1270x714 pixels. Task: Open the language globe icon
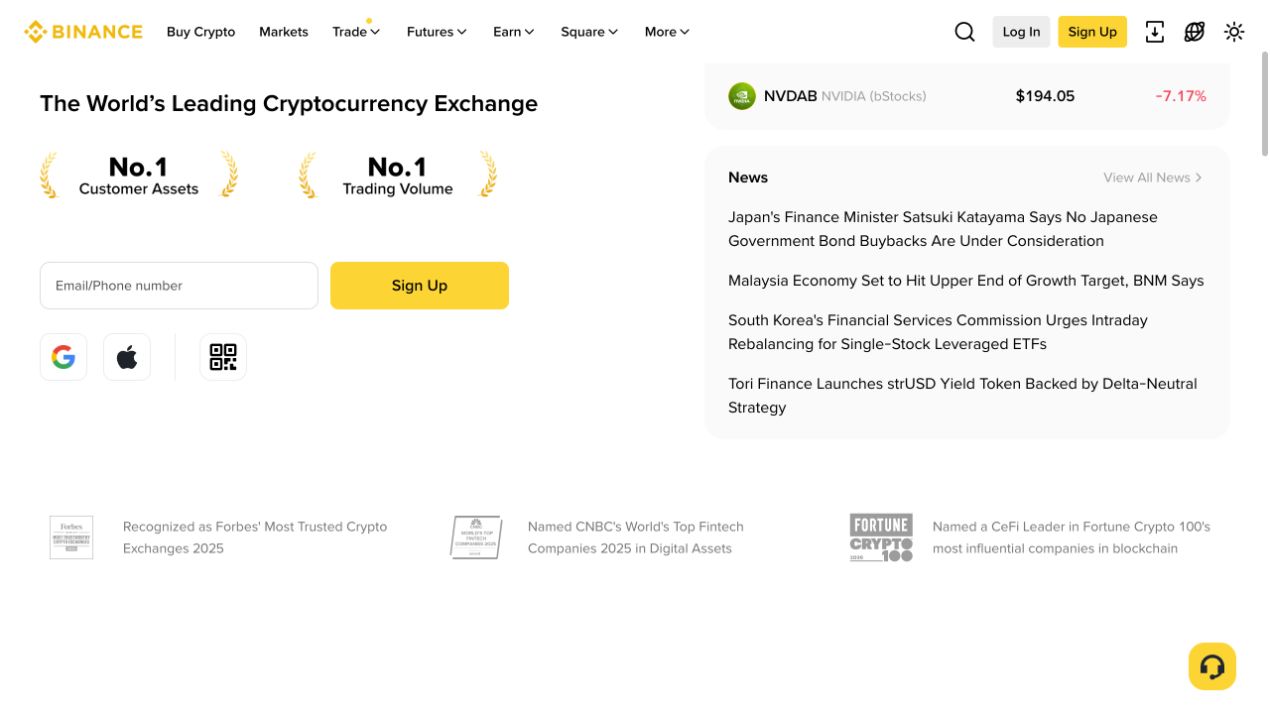(1194, 32)
